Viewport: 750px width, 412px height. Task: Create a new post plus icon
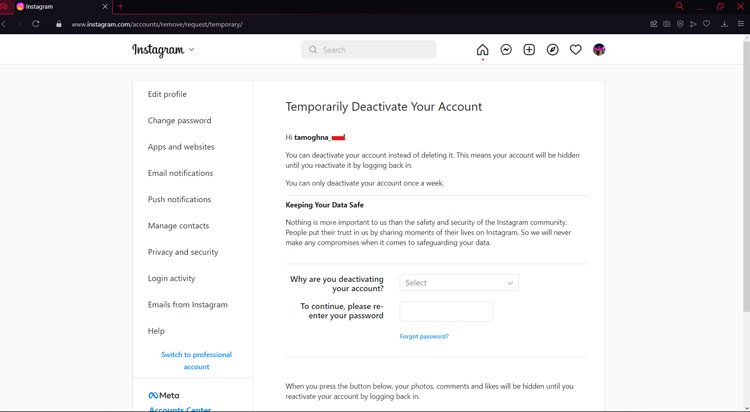click(529, 50)
